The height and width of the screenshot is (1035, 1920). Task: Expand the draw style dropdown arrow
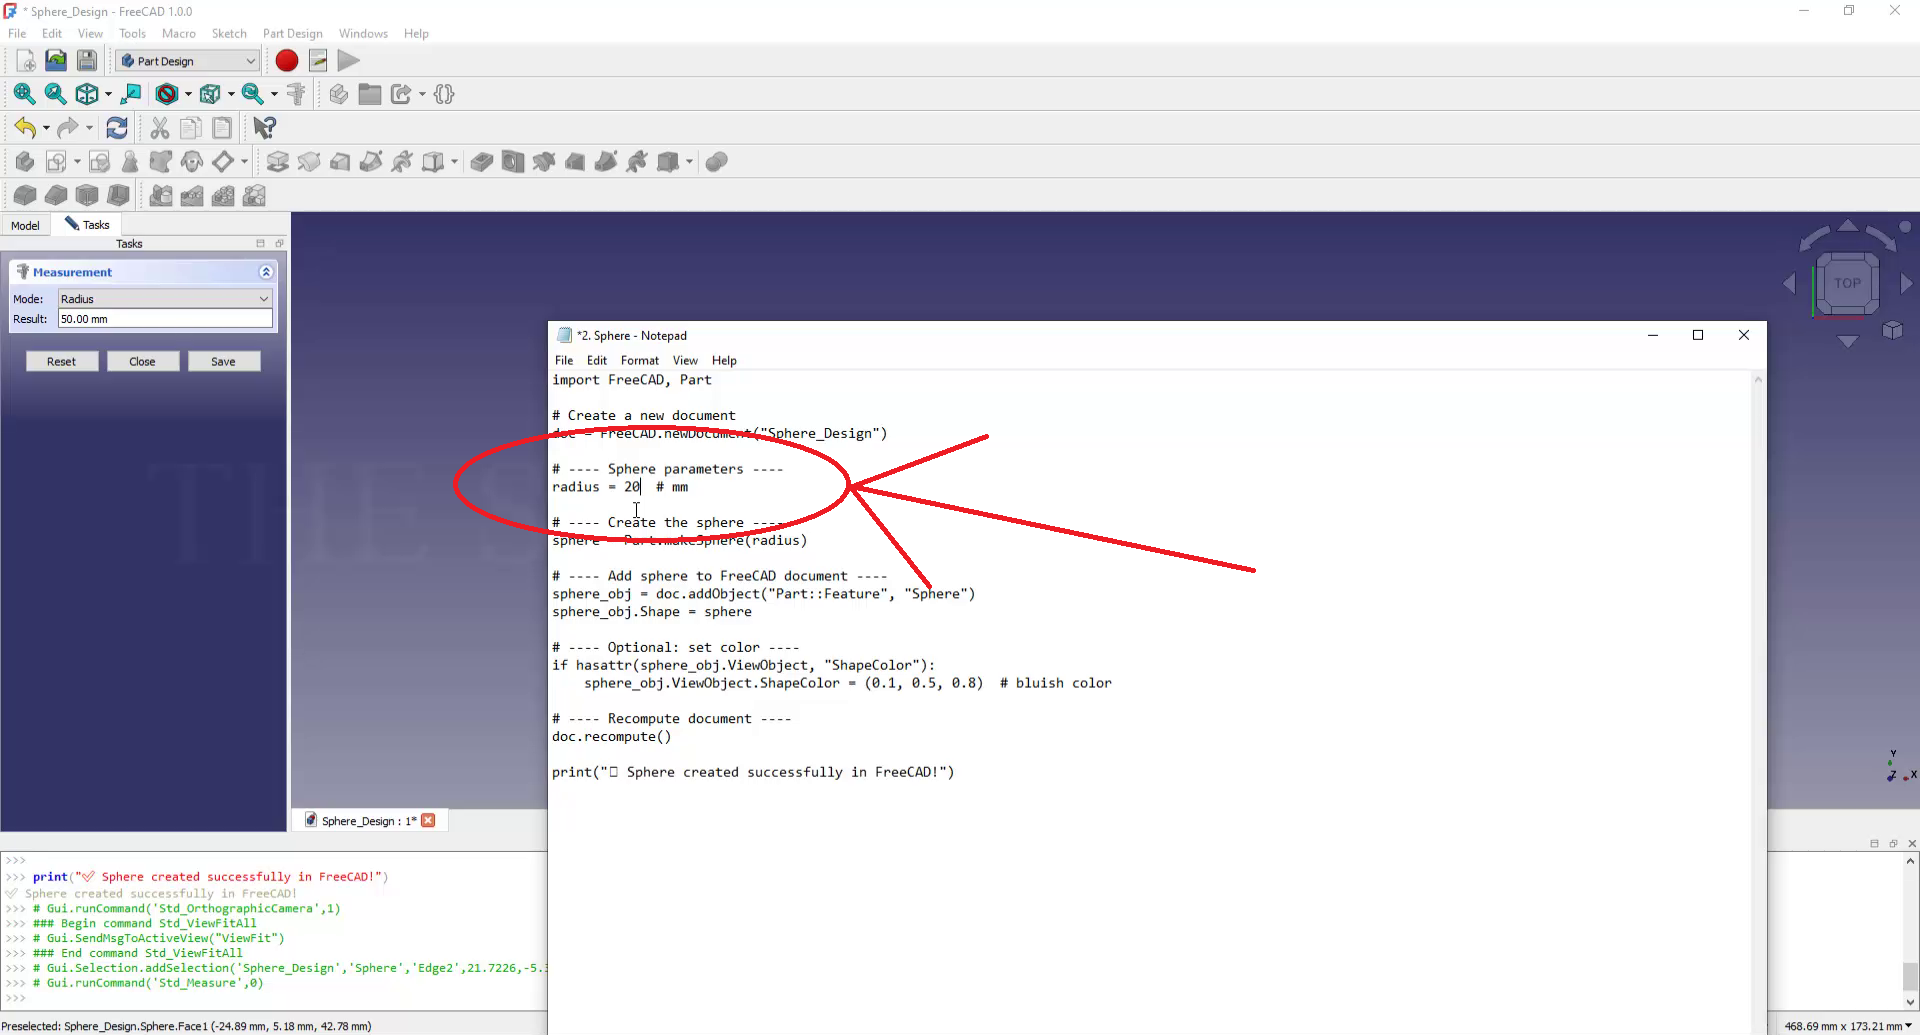click(x=188, y=95)
